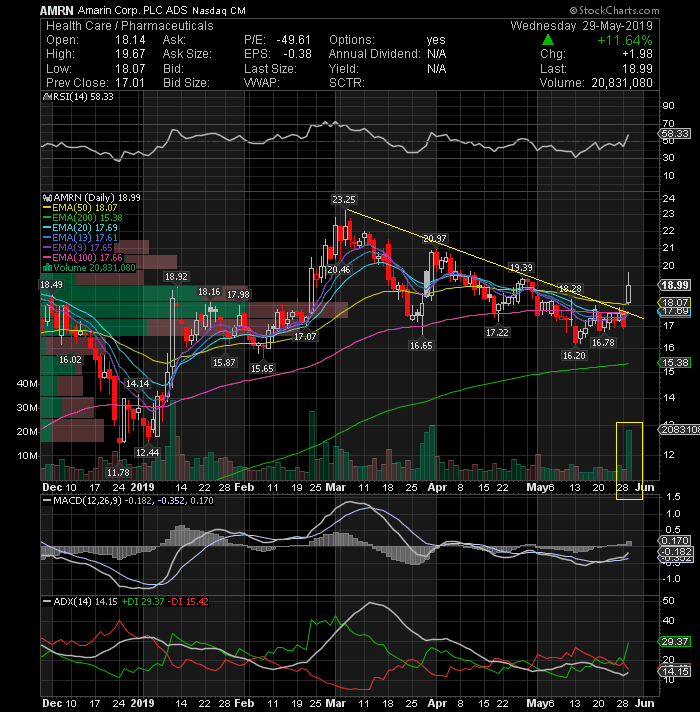Click the +DI 29.37 legend text
This screenshot has width=700, height=712.
click(143, 602)
